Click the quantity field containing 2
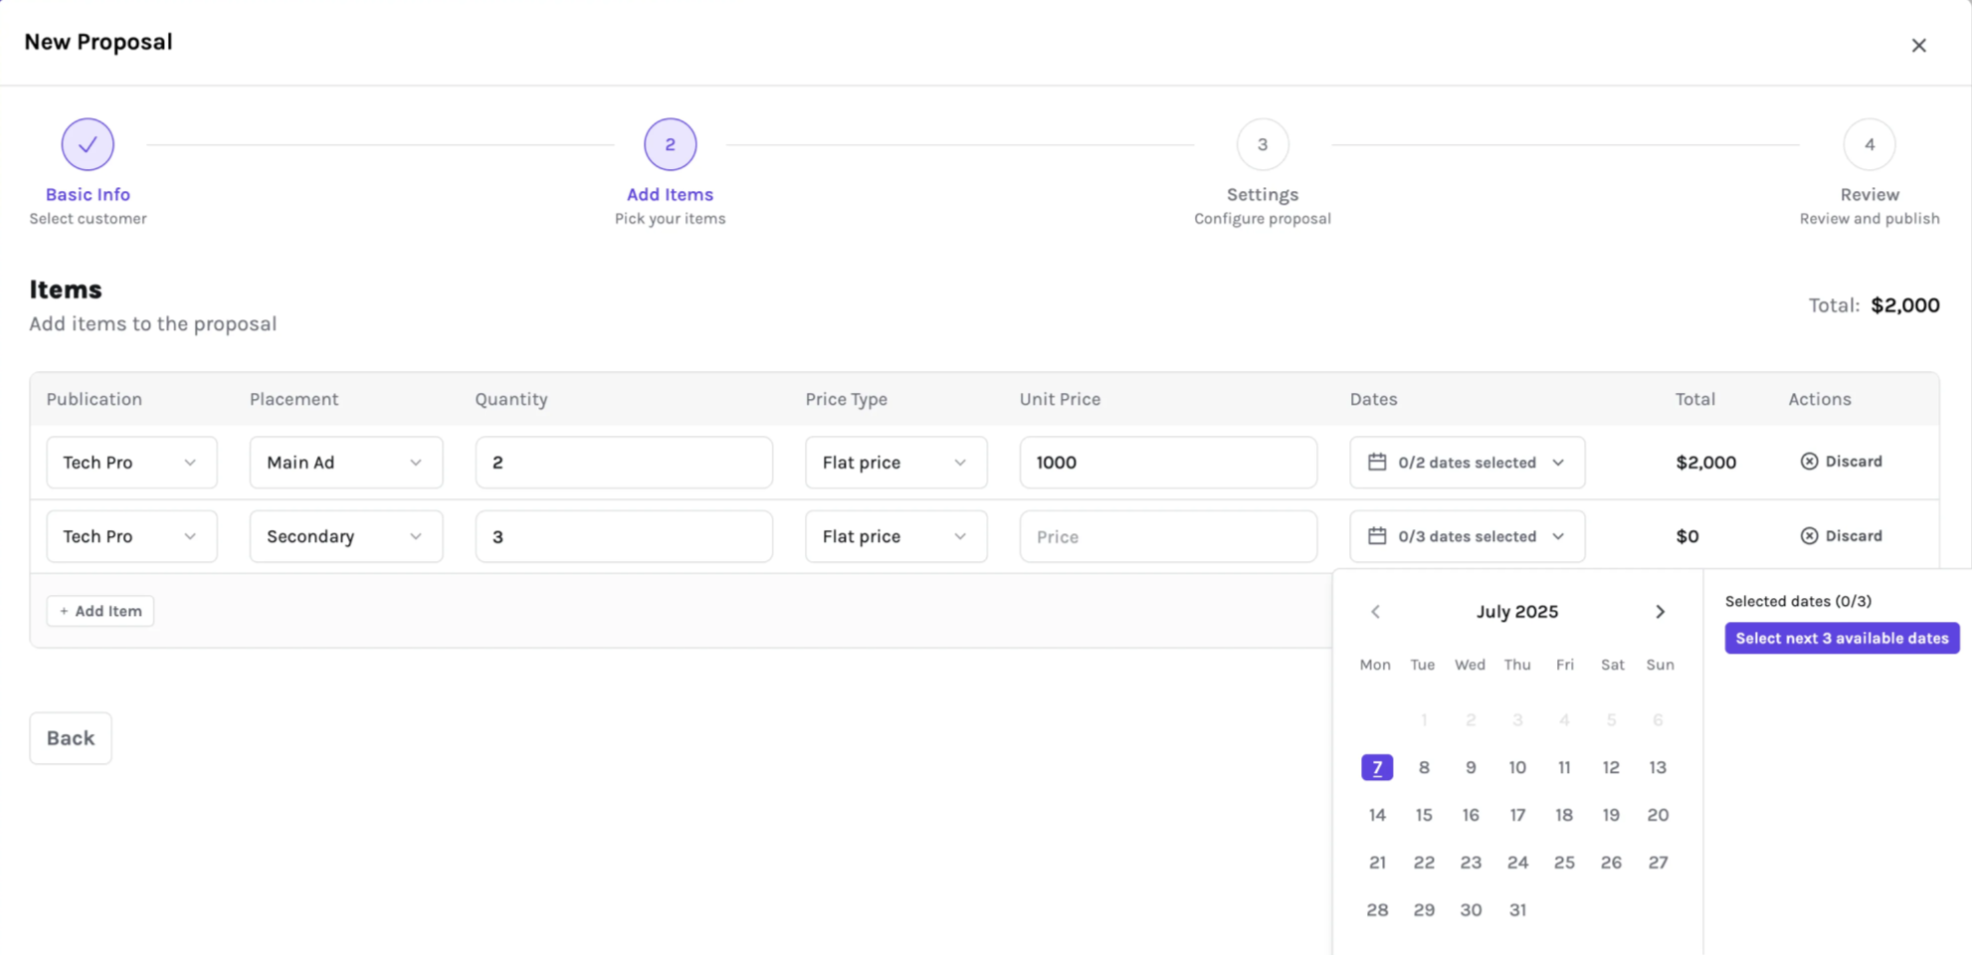The width and height of the screenshot is (1972, 955). (x=624, y=462)
